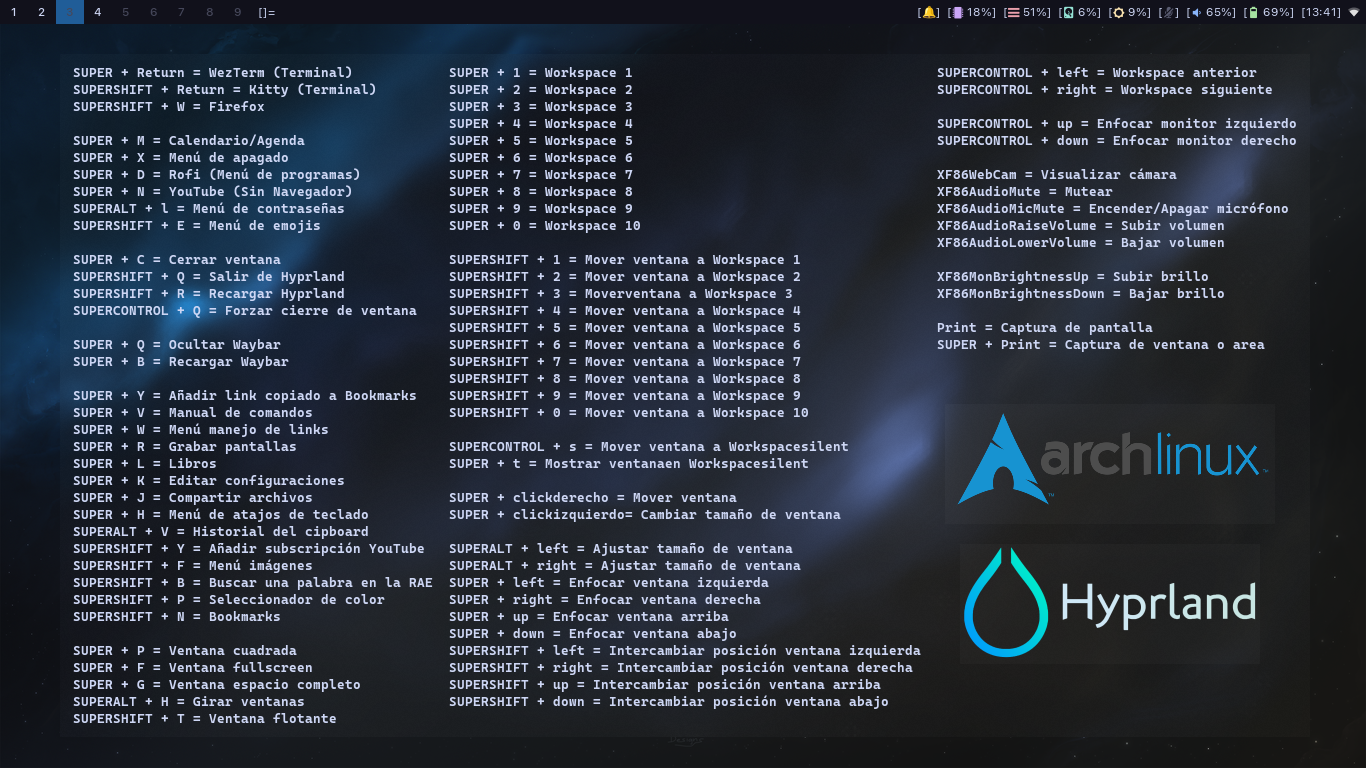The height and width of the screenshot is (768, 1366).
Task: Click the line "SUPER + t = Mostrar ventanaen Workspacesilent"
Action: click(629, 464)
